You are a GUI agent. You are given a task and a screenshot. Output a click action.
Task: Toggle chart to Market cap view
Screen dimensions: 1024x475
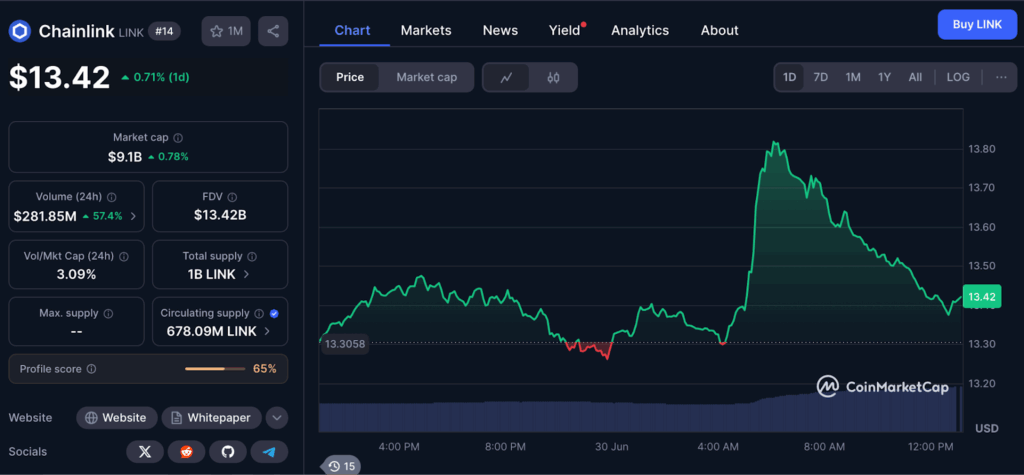click(426, 77)
